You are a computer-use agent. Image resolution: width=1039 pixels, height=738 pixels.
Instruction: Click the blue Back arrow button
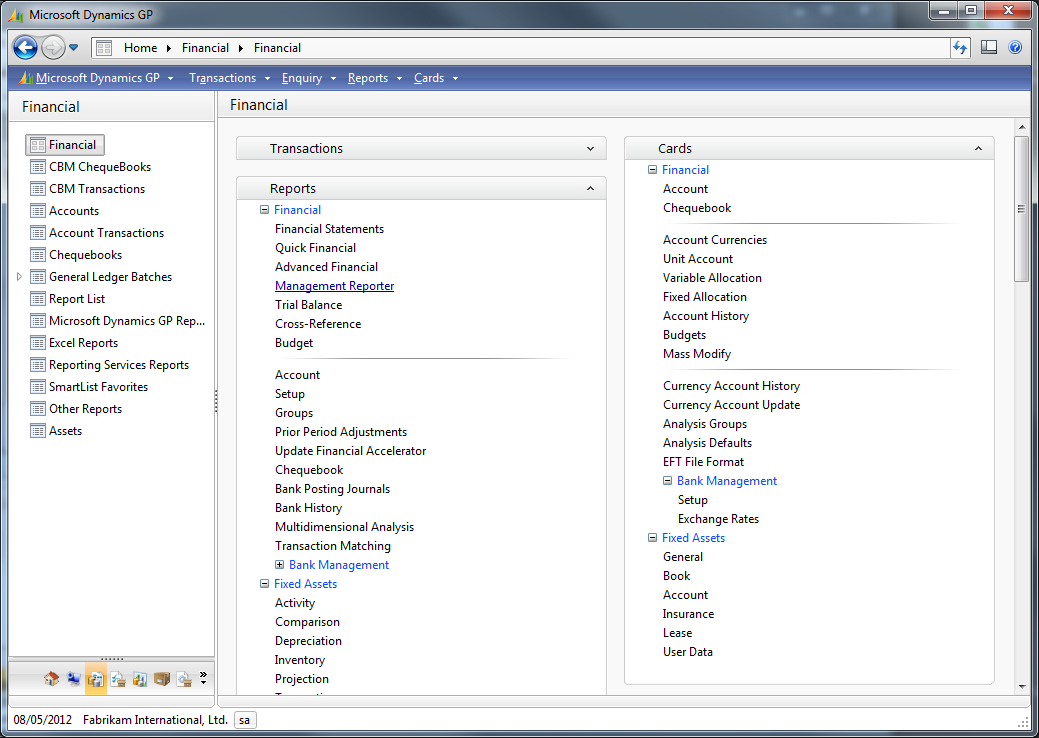click(x=25, y=48)
